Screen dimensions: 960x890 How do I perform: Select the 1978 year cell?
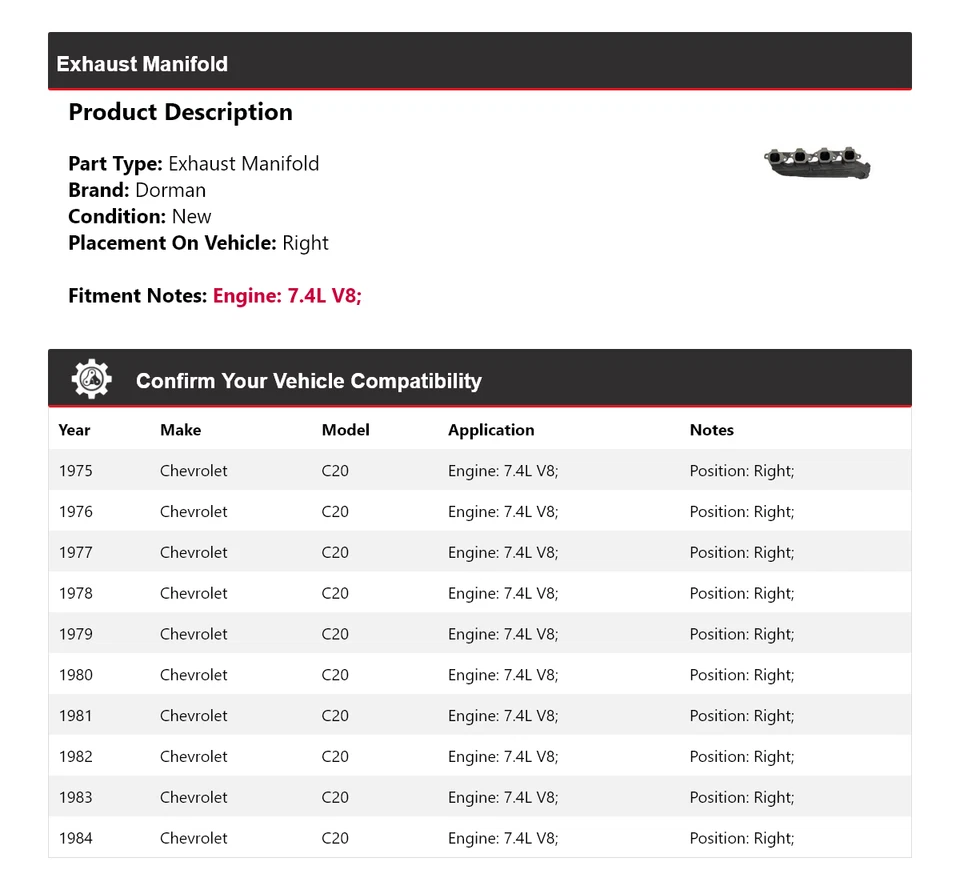(x=75, y=593)
